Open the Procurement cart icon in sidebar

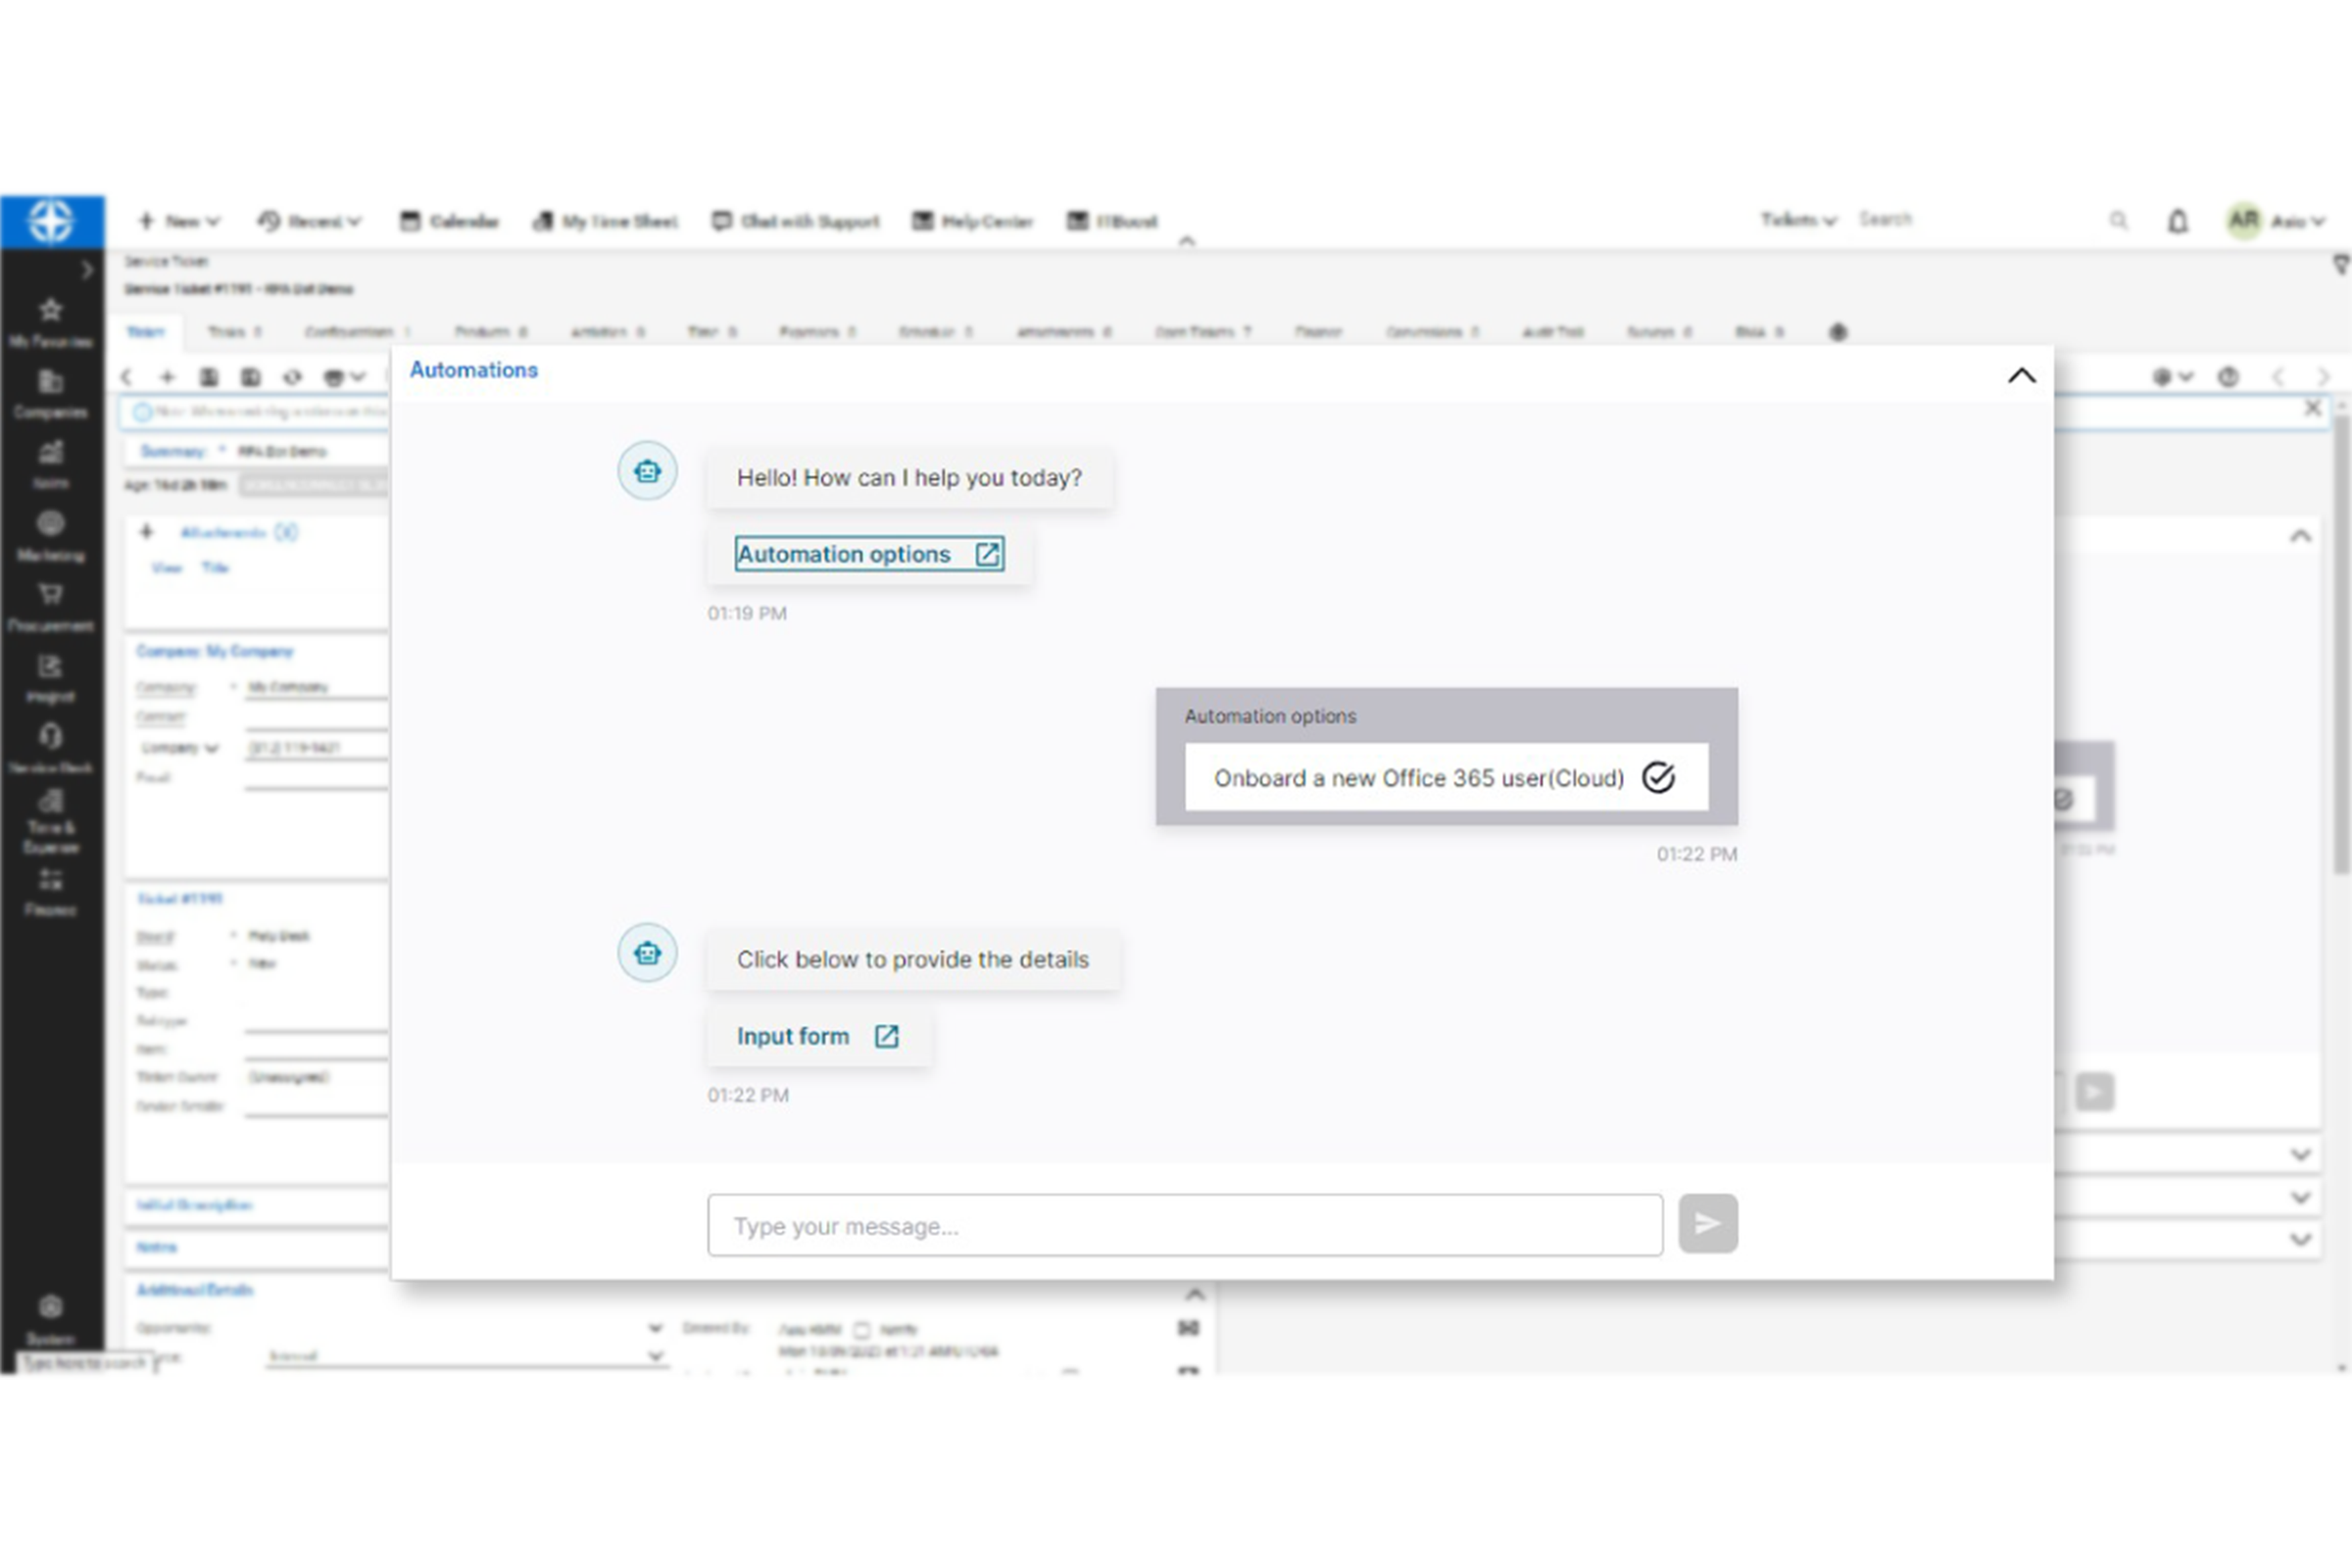coord(50,594)
